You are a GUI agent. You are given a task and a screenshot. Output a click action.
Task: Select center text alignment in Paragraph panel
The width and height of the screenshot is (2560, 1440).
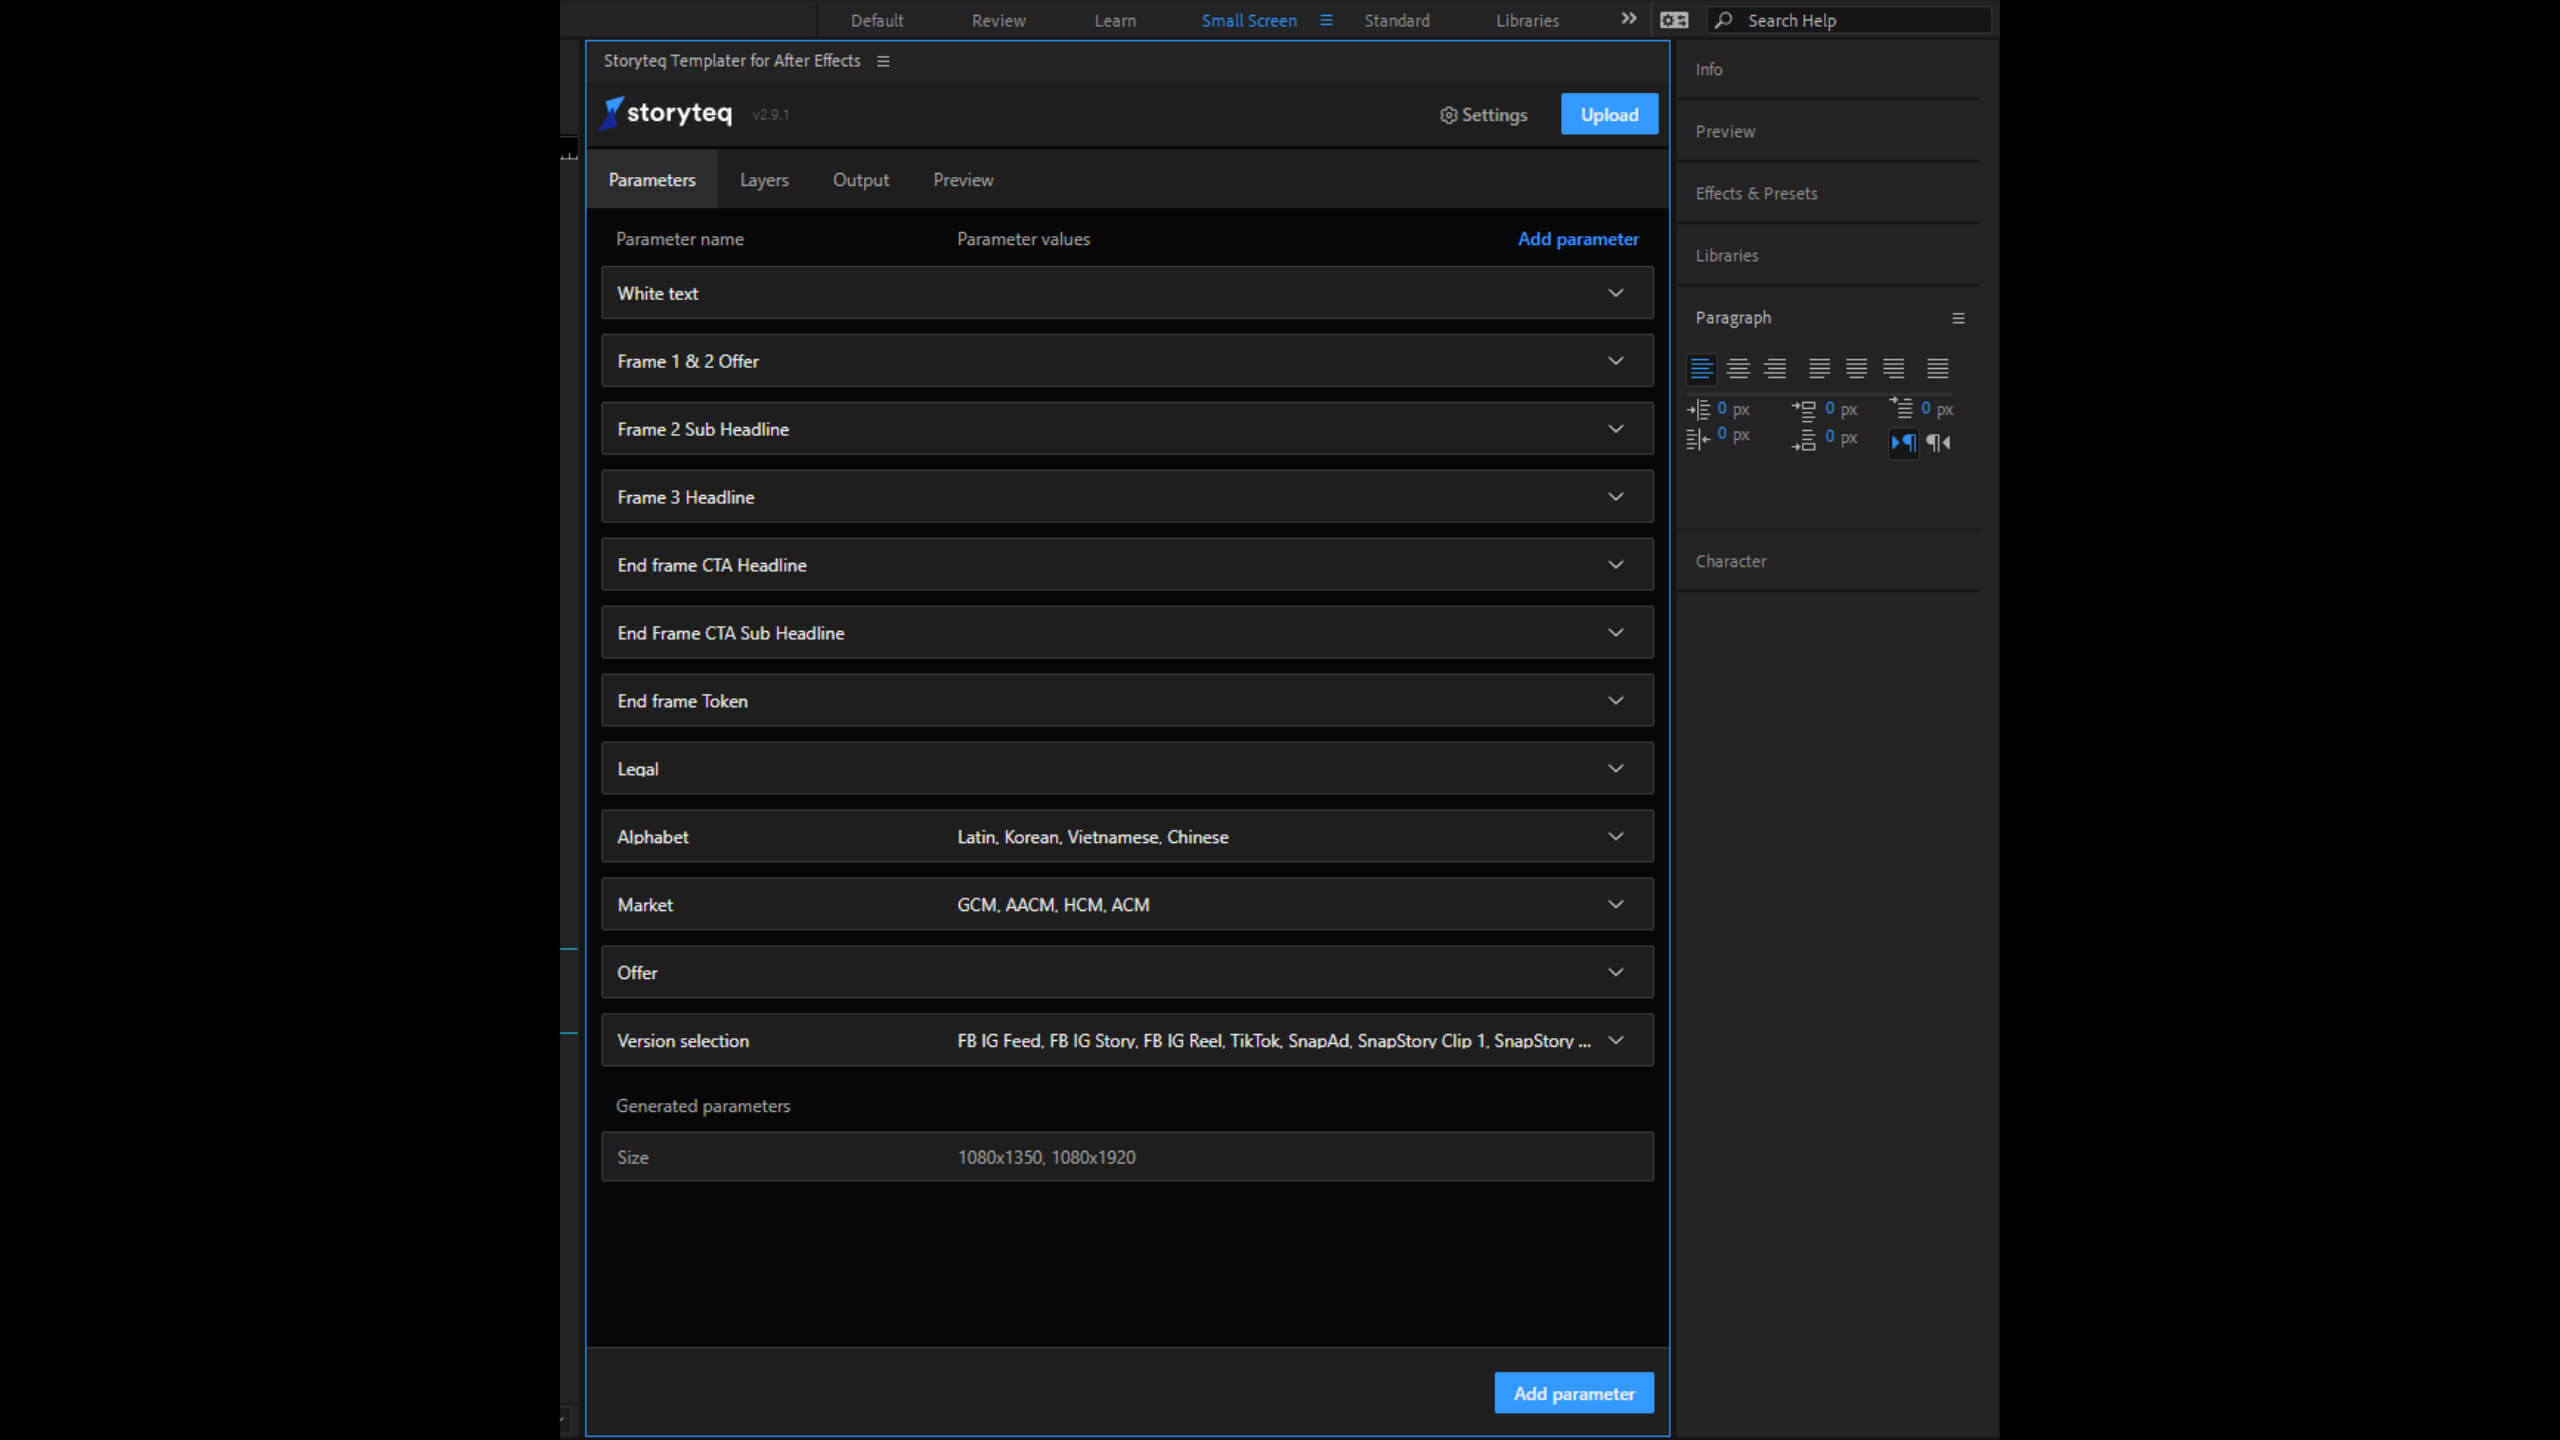pos(1738,369)
